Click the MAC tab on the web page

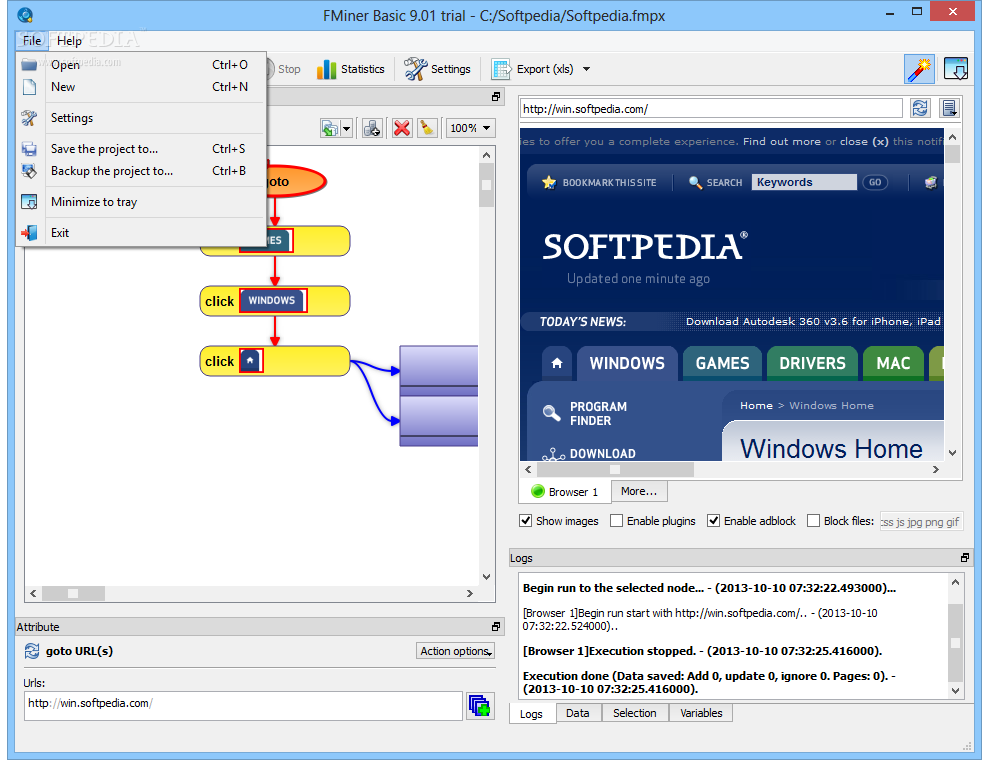click(893, 363)
